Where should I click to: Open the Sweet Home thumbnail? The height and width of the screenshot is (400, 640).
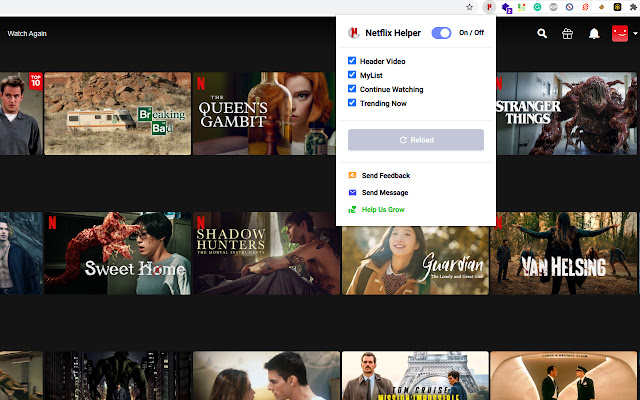pyautogui.click(x=118, y=253)
